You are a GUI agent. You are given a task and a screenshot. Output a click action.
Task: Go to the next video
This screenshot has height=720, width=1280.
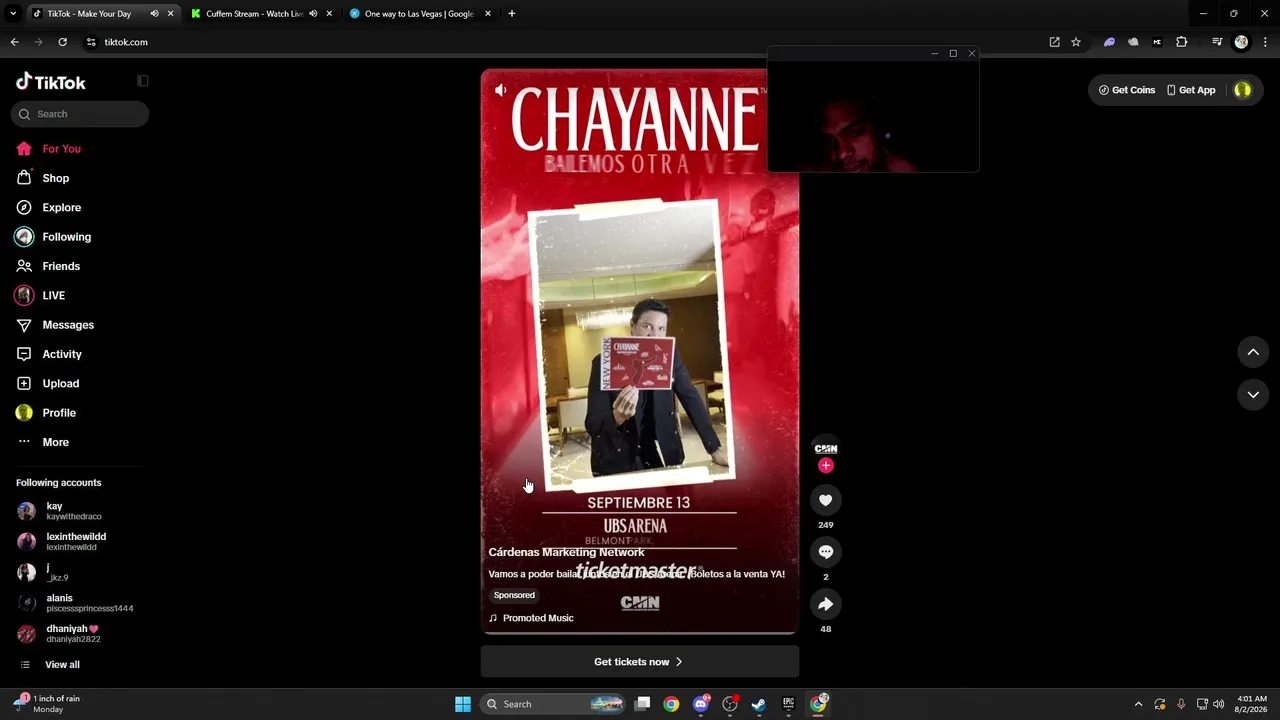(1253, 395)
